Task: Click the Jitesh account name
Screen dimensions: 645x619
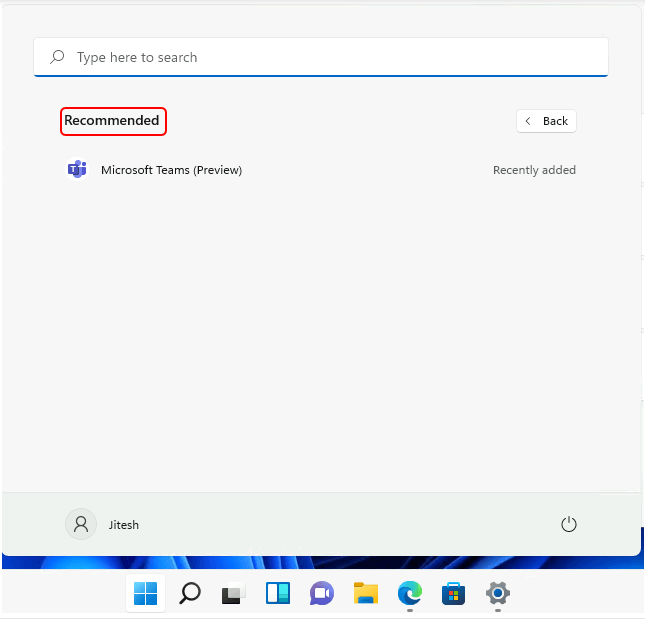Action: (124, 525)
